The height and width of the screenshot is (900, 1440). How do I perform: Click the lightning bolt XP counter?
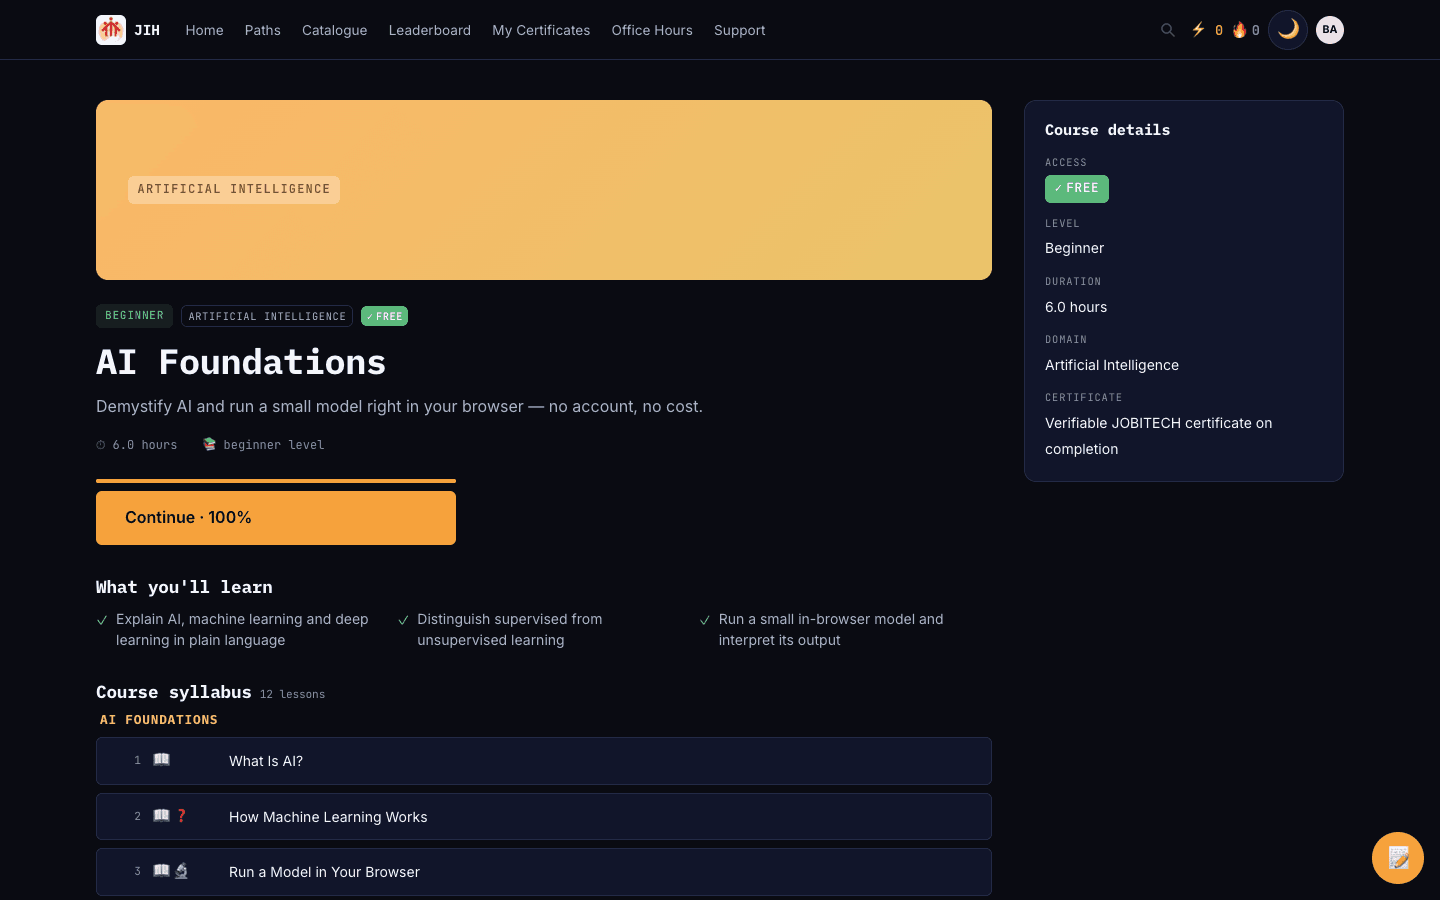(1207, 30)
